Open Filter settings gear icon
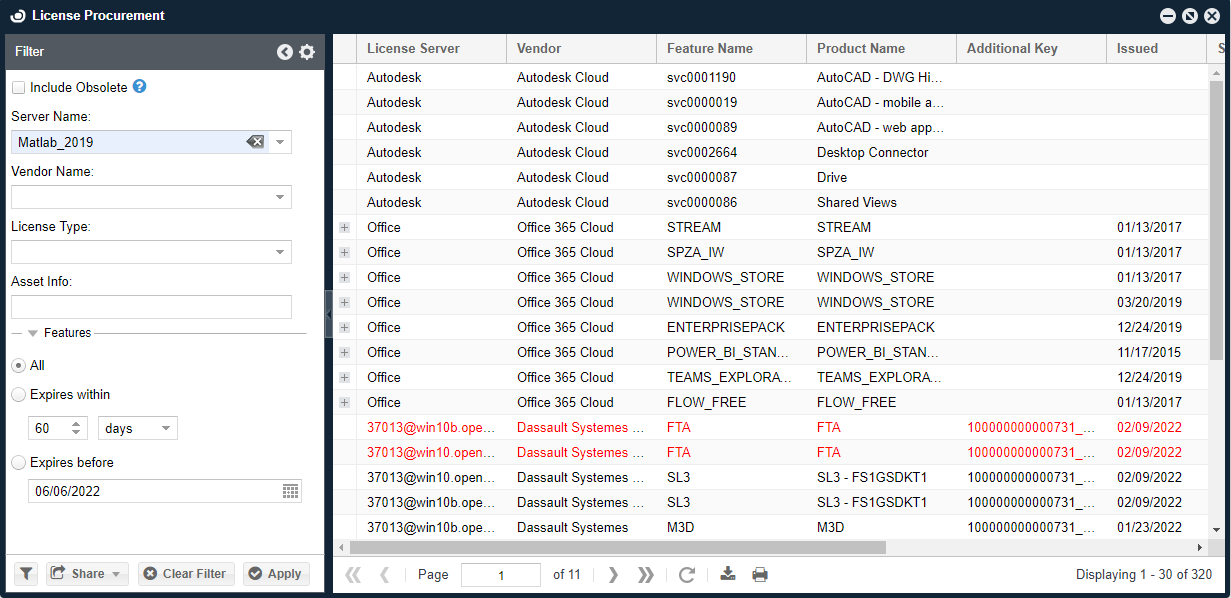The height and width of the screenshot is (598, 1231). [x=307, y=52]
